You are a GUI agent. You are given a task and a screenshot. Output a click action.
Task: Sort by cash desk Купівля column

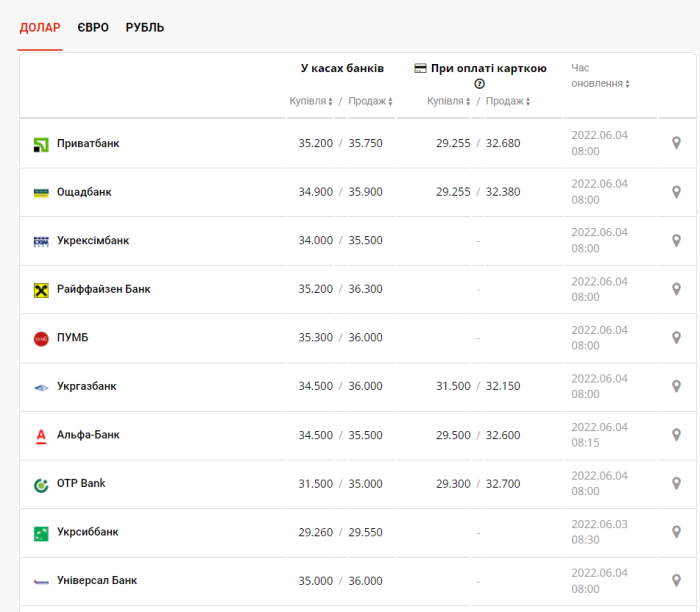pyautogui.click(x=311, y=101)
